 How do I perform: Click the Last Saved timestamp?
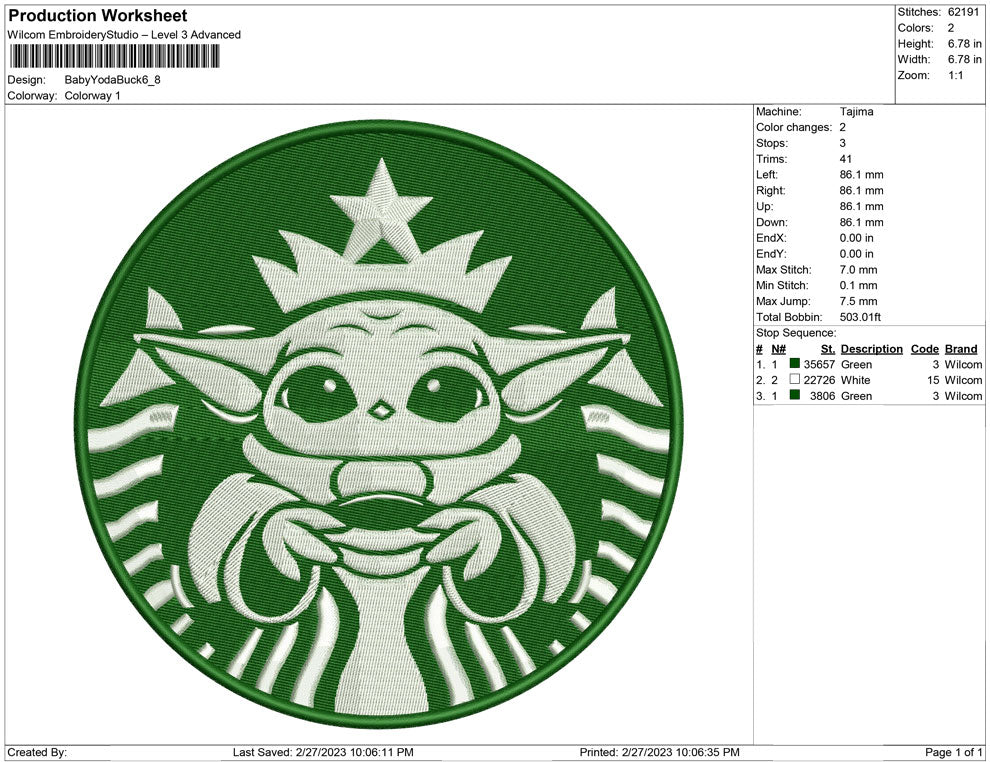click(323, 752)
